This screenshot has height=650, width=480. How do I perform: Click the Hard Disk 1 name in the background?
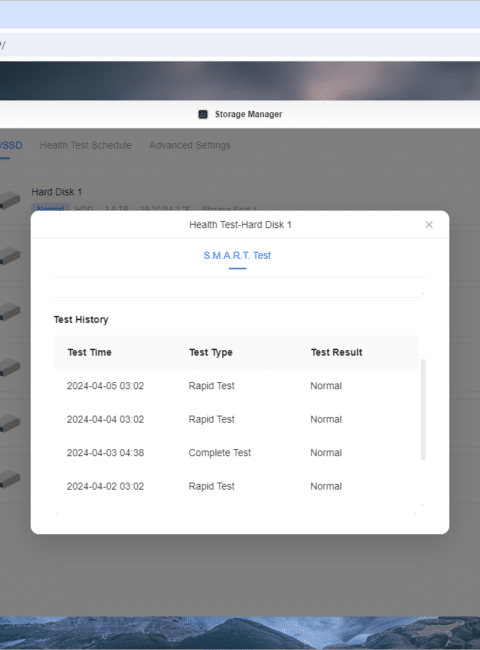57,192
